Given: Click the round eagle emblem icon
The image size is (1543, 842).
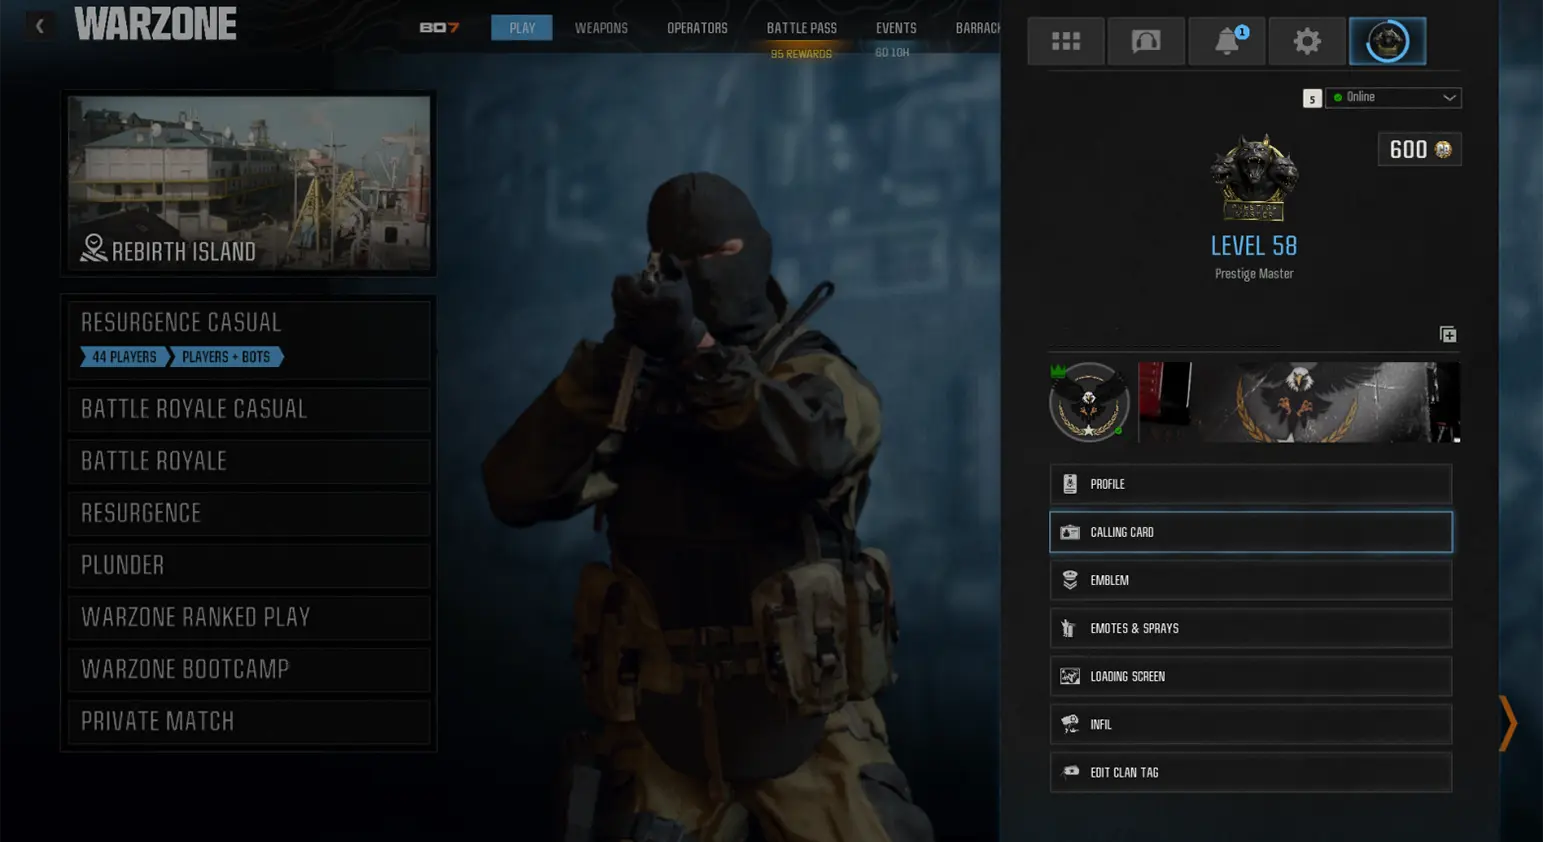Looking at the screenshot, I should pos(1089,402).
